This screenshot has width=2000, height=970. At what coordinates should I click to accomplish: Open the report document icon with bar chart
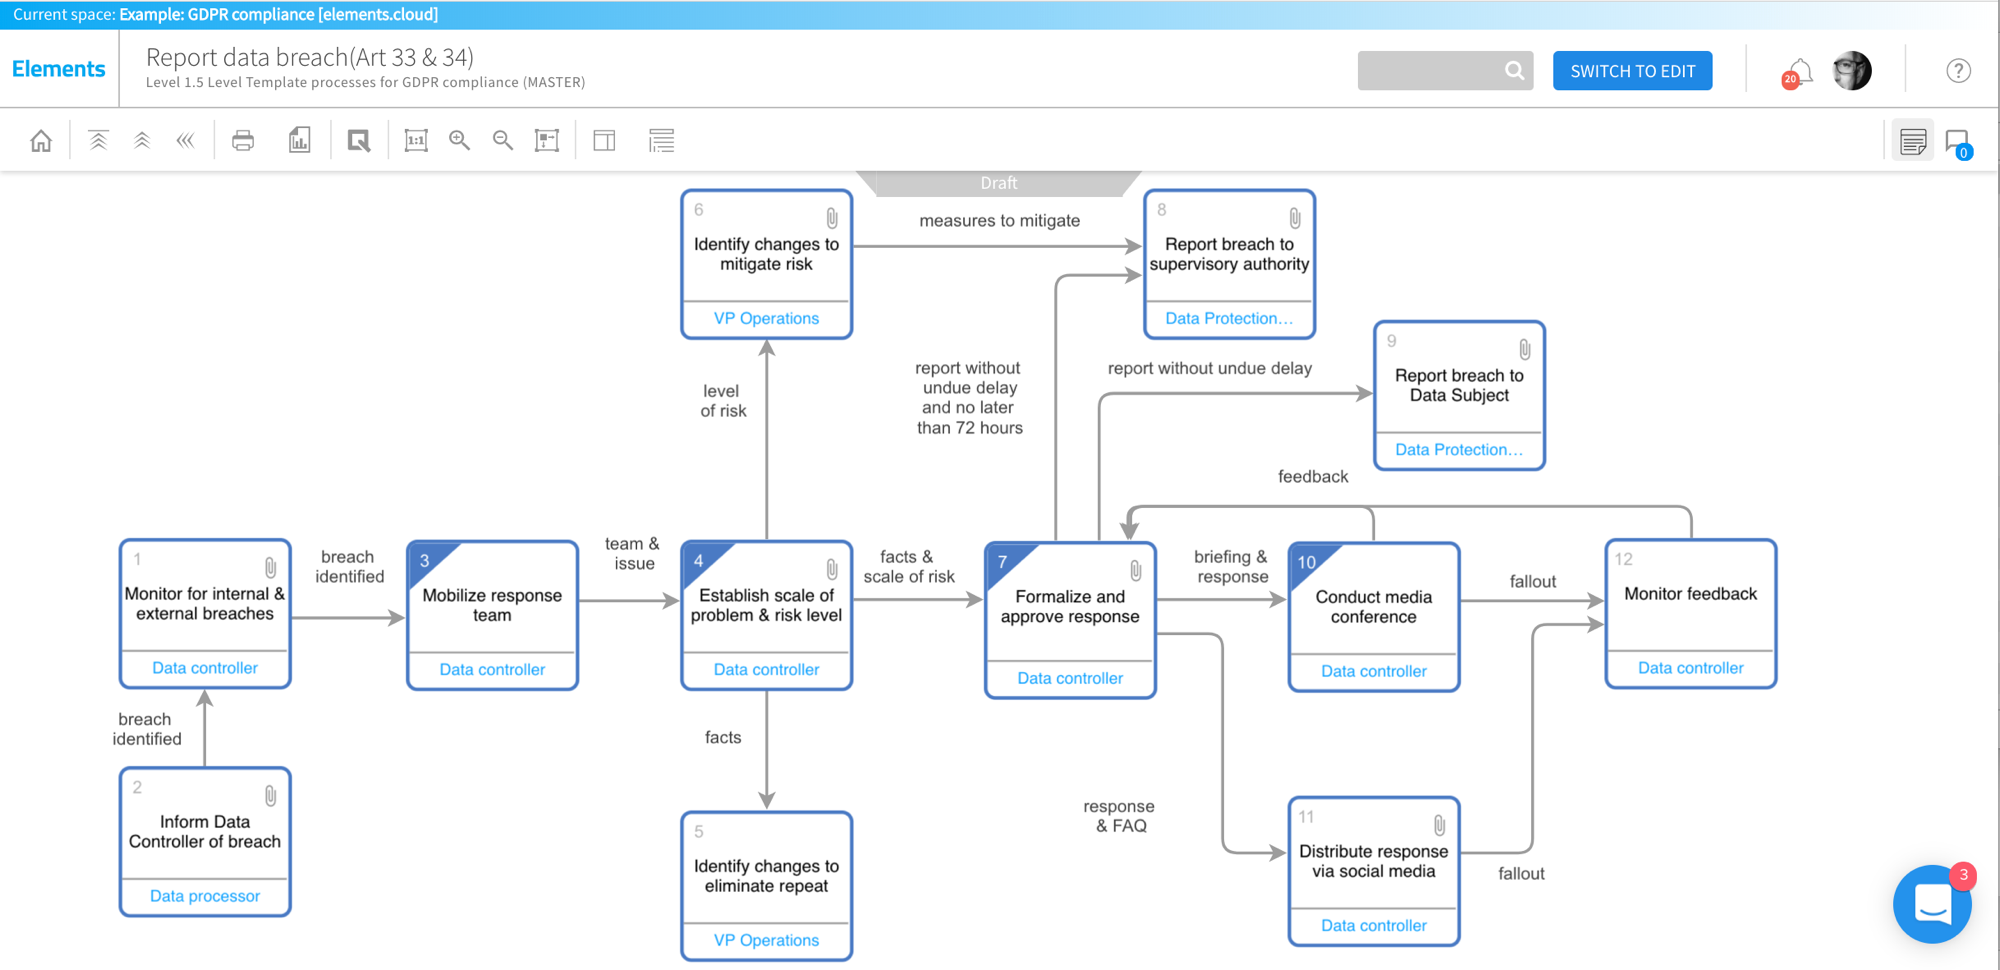pos(299,141)
